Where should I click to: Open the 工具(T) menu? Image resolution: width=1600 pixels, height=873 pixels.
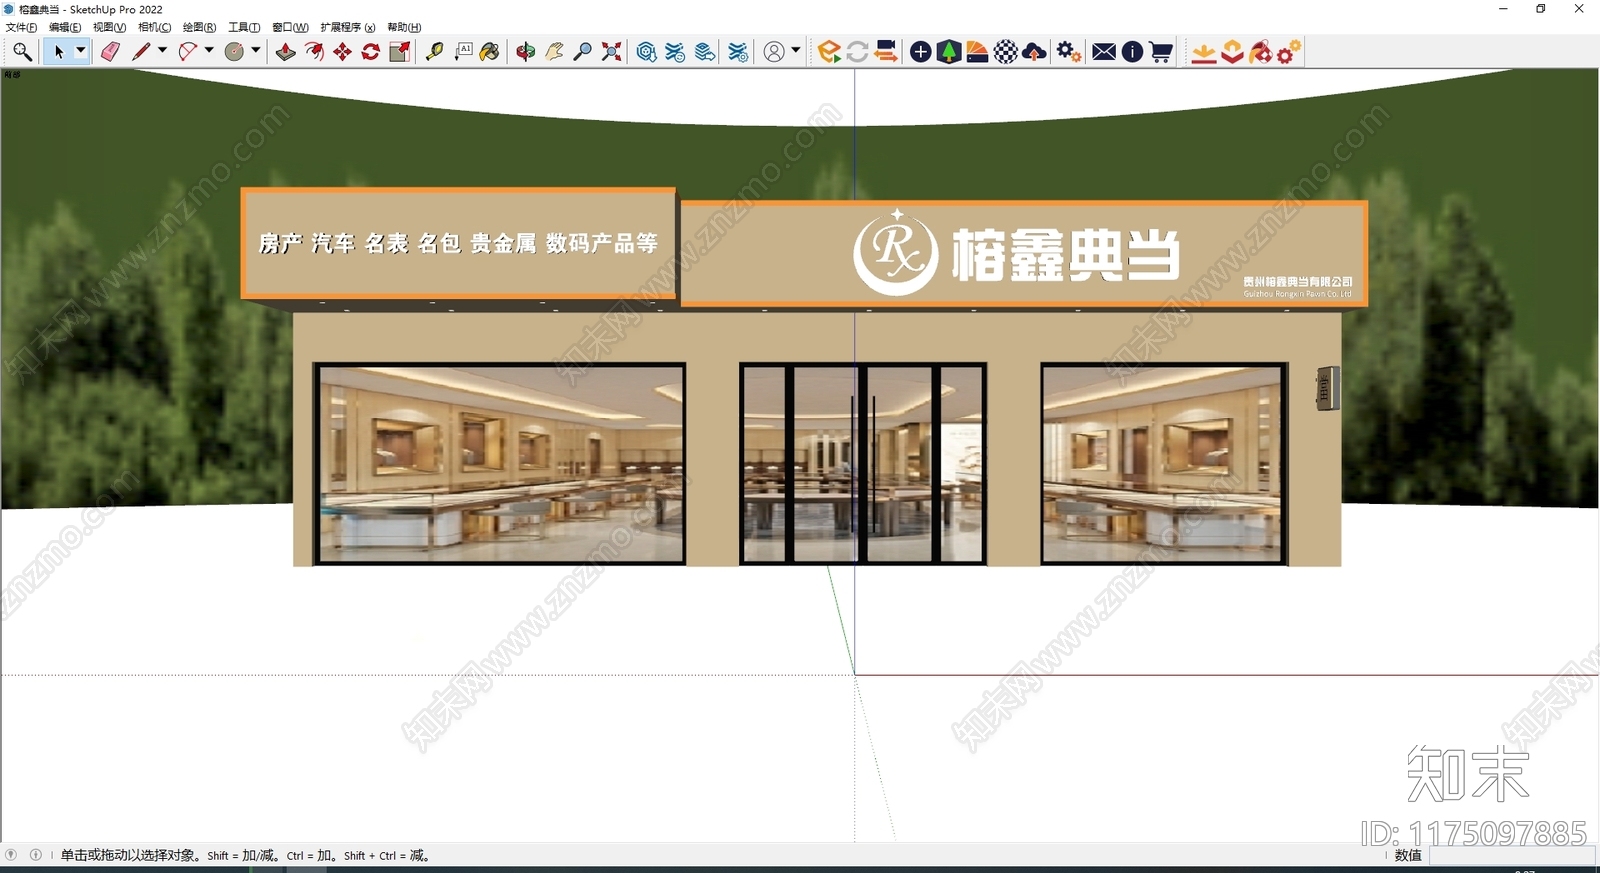click(x=244, y=27)
